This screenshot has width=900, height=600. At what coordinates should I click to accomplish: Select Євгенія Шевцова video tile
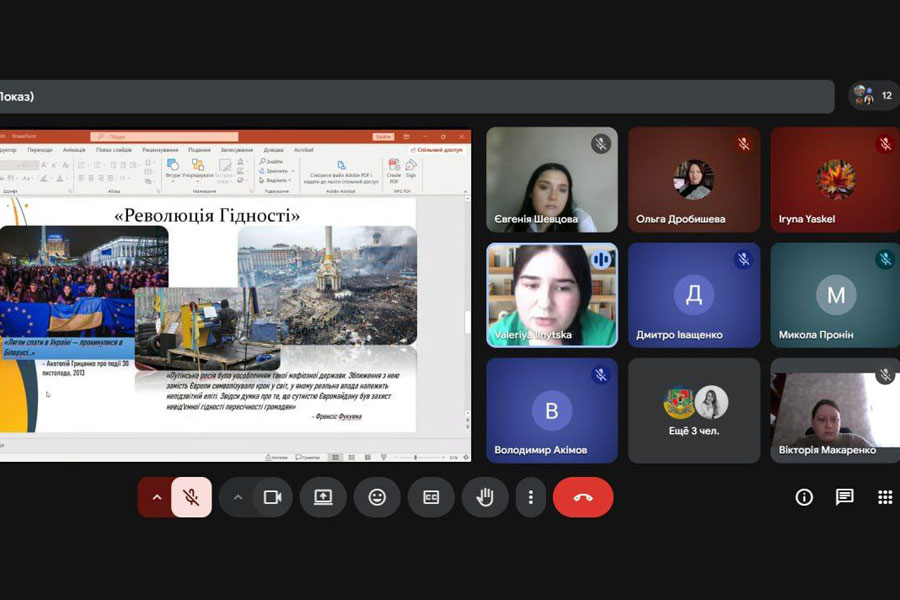[552, 180]
